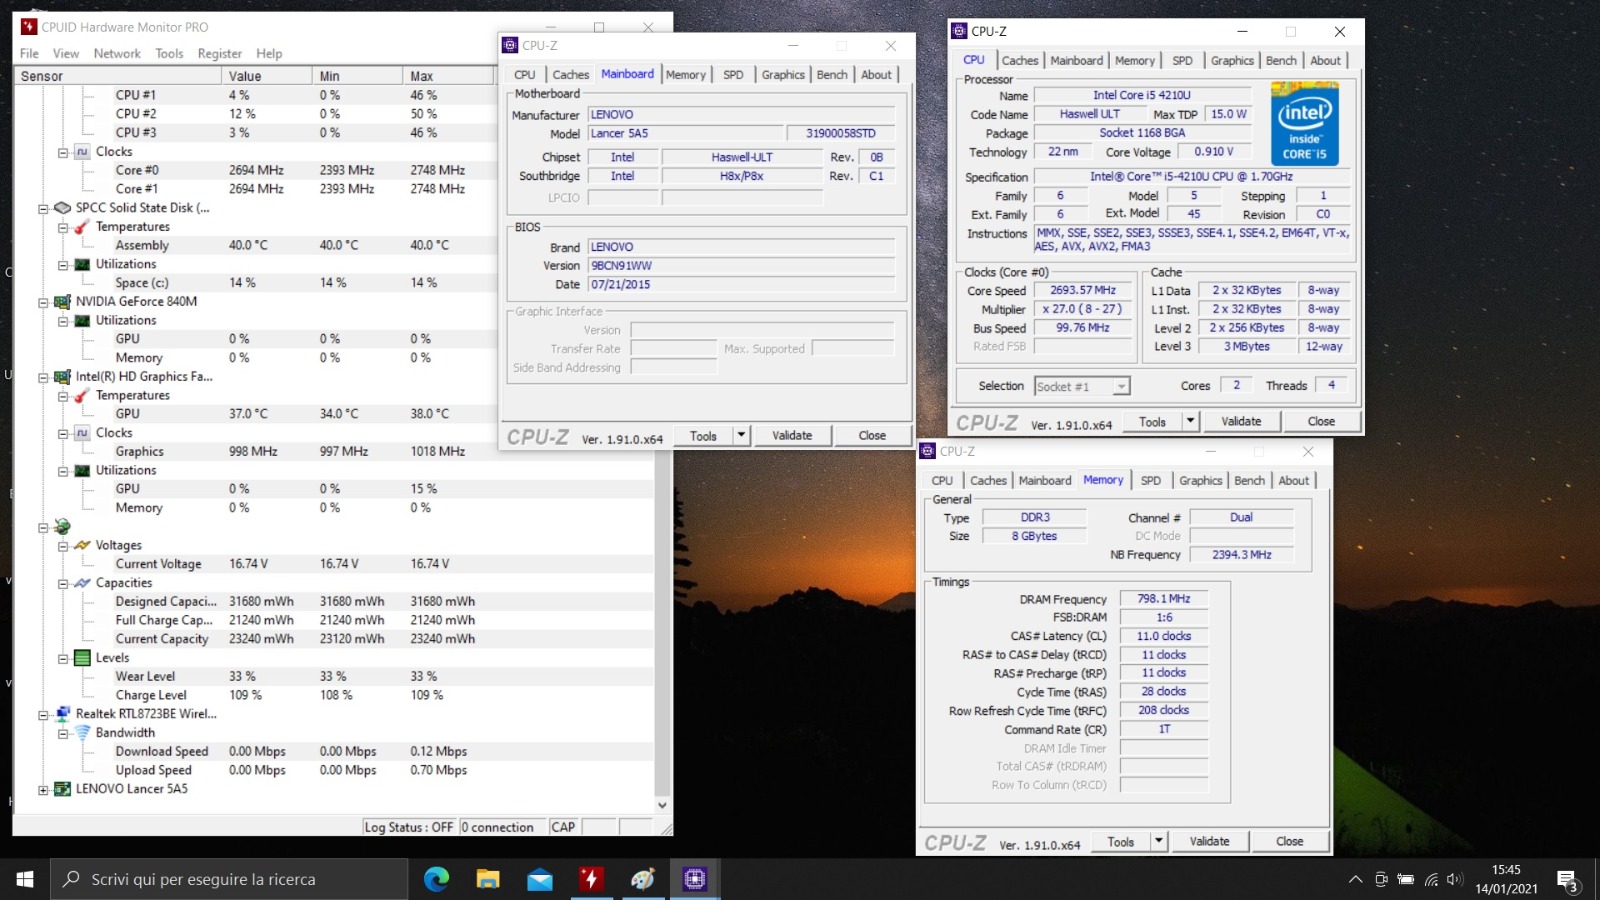Click Tools button in the CPU-Z Memory window
This screenshot has height=900, width=1600.
(x=1121, y=841)
